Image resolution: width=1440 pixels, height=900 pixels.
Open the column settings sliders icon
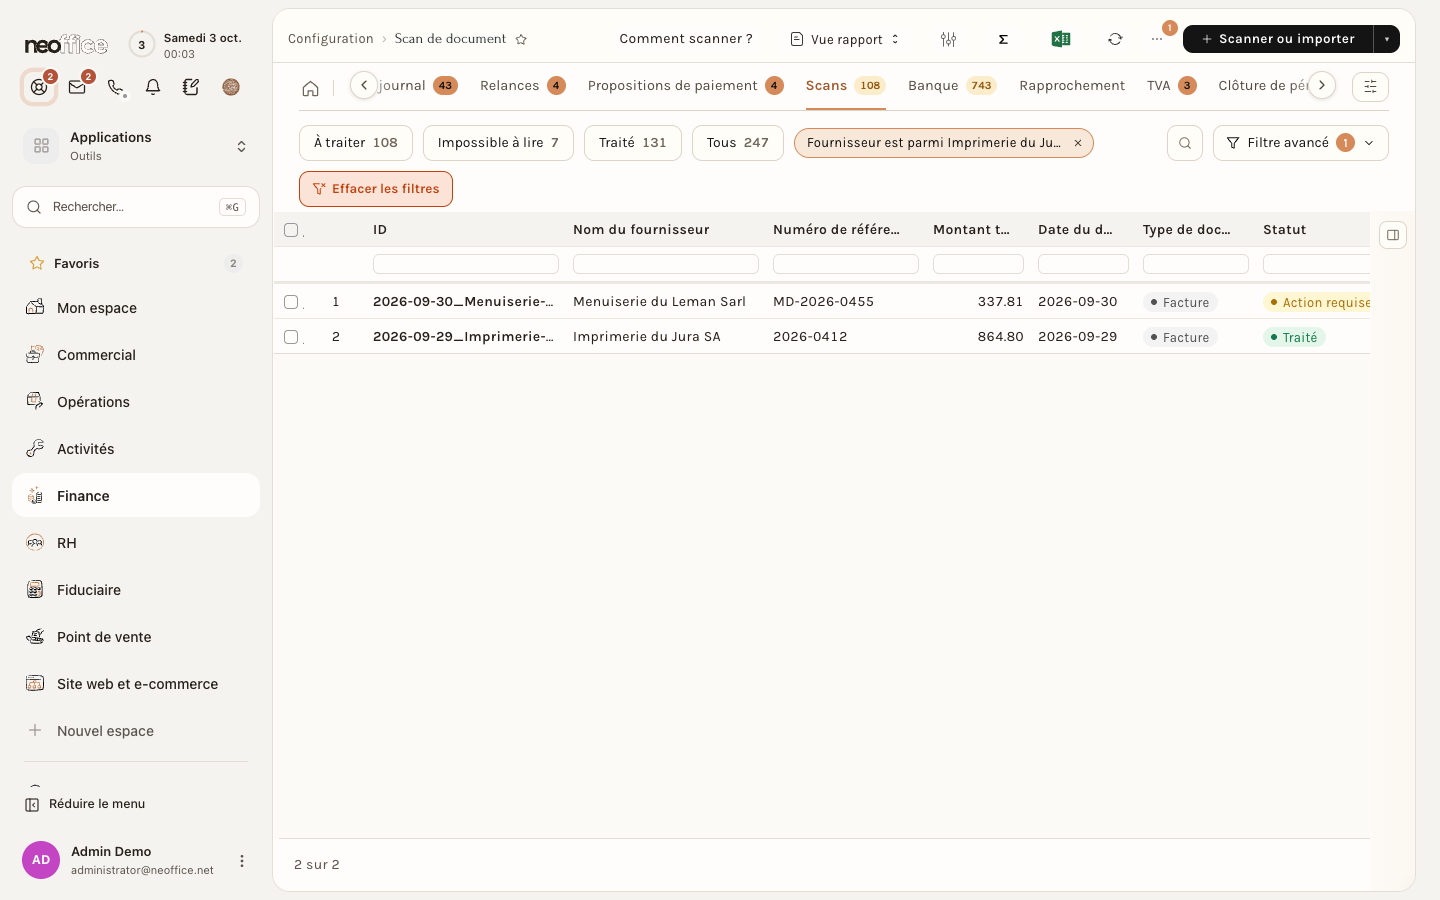(x=948, y=39)
